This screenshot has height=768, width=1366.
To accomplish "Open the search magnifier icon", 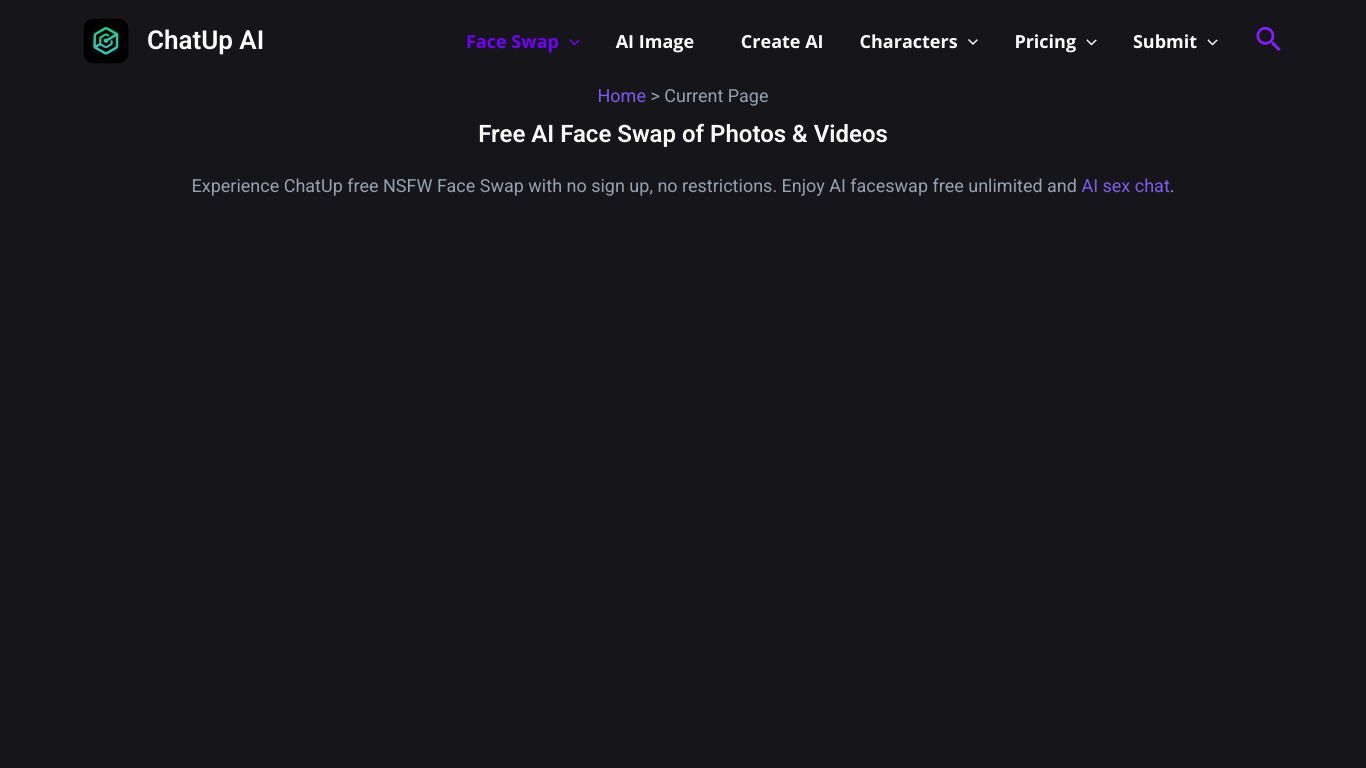I will coord(1268,39).
